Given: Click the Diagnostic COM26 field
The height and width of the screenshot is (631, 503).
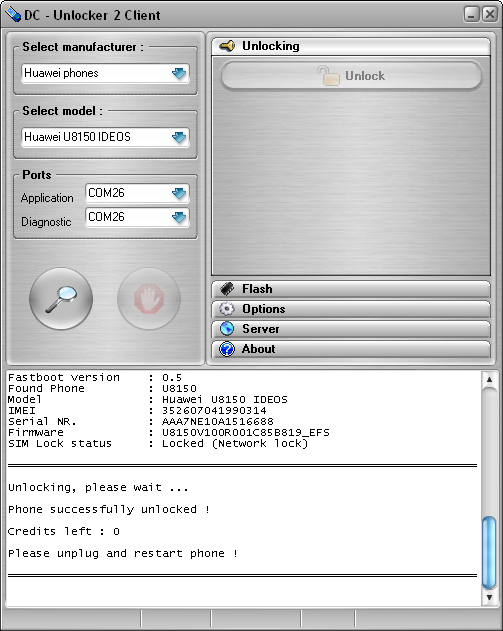Looking at the screenshot, I should pyautogui.click(x=137, y=217).
